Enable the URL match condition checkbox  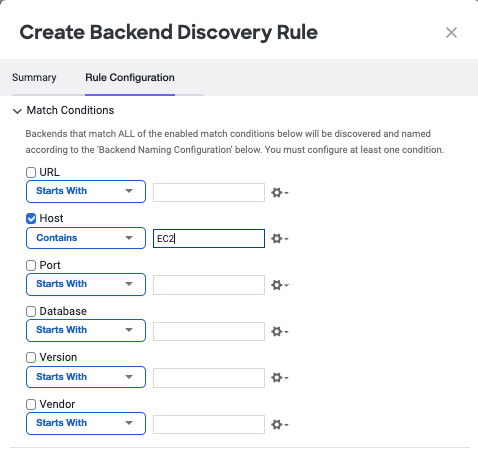(x=31, y=172)
